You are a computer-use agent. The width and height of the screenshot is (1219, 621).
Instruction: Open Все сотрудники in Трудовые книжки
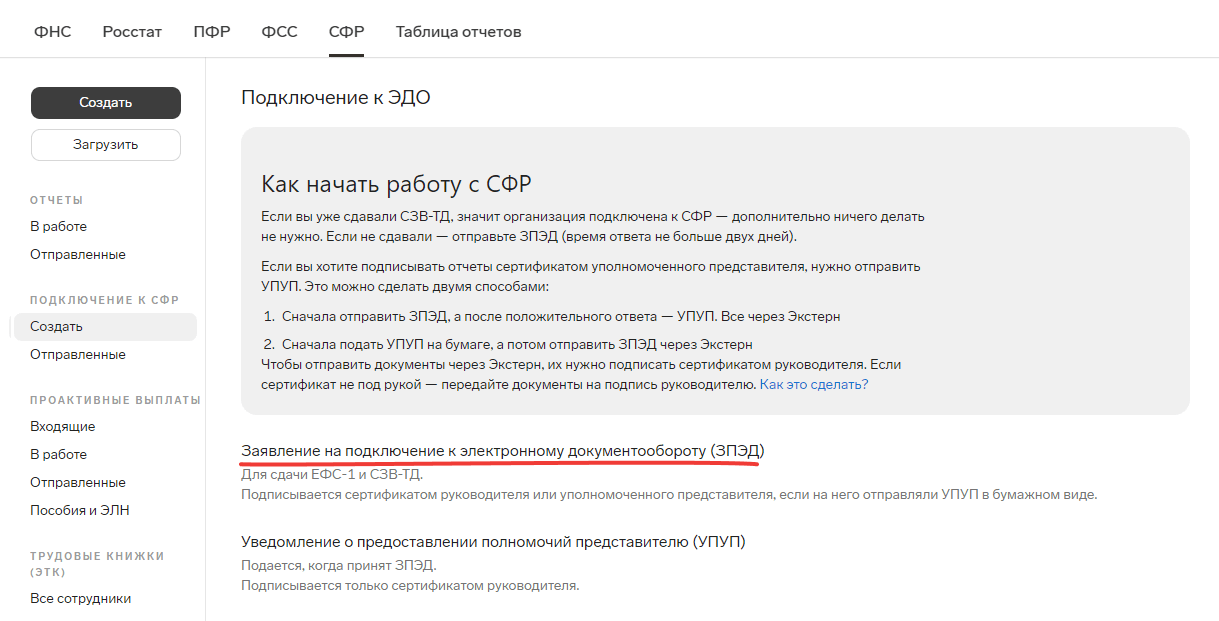click(81, 599)
